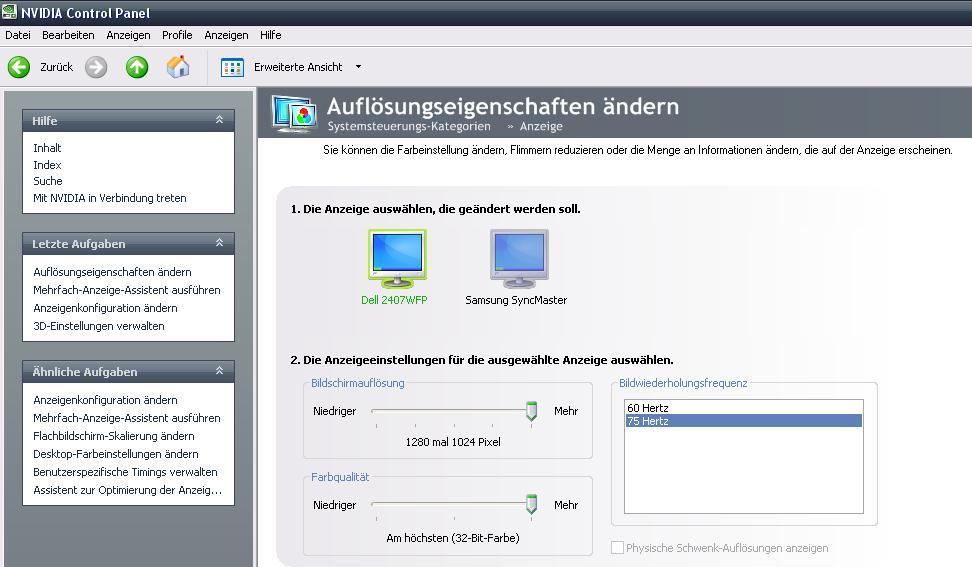Click the green Zurück back arrow icon

[x=19, y=67]
